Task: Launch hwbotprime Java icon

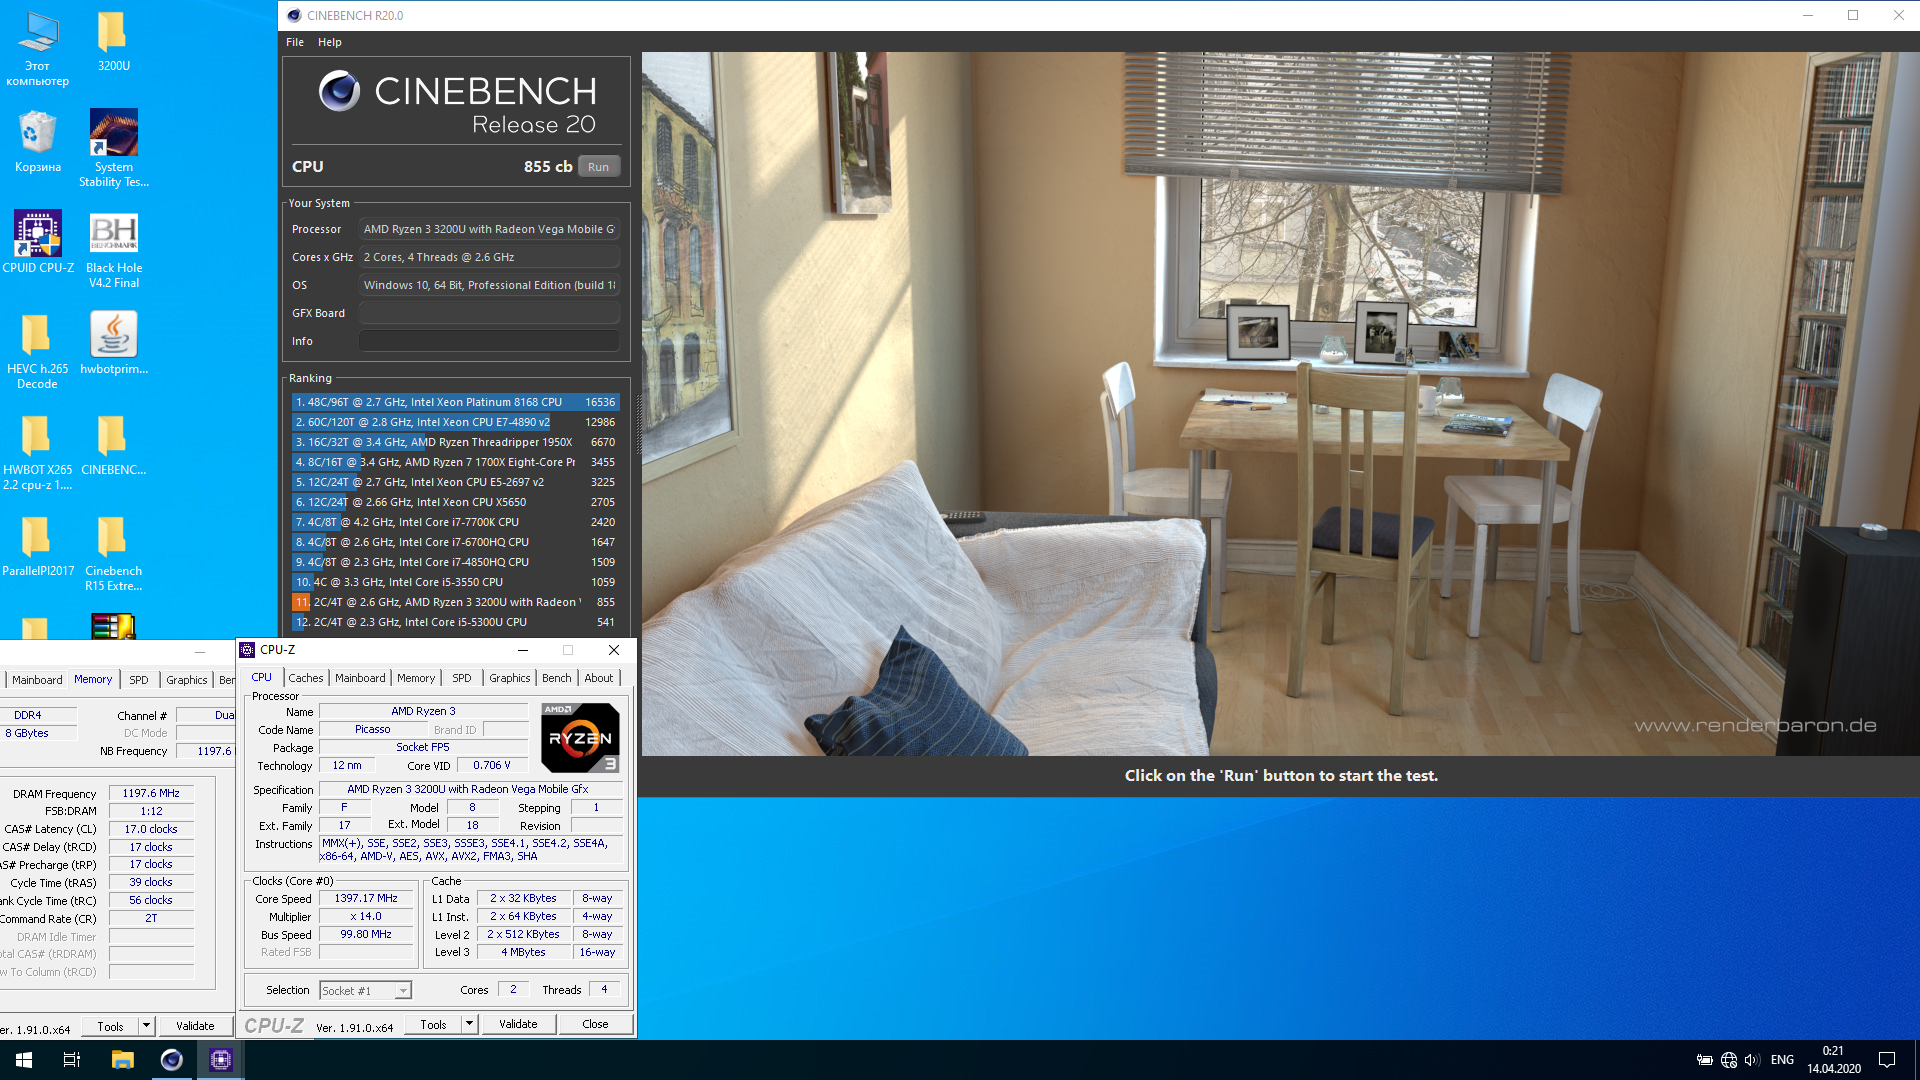Action: click(113, 343)
